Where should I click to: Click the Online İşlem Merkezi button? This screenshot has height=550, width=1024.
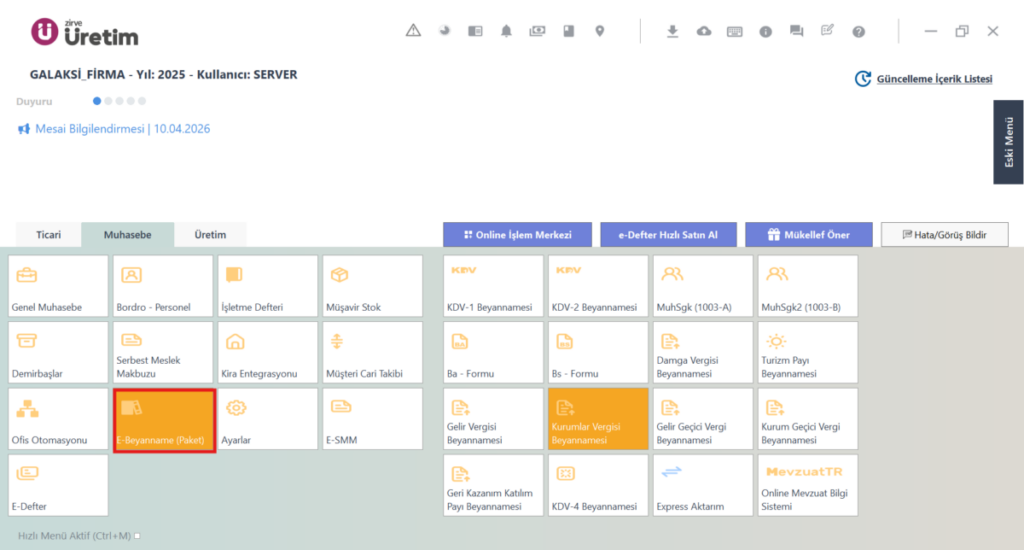pyautogui.click(x=517, y=235)
